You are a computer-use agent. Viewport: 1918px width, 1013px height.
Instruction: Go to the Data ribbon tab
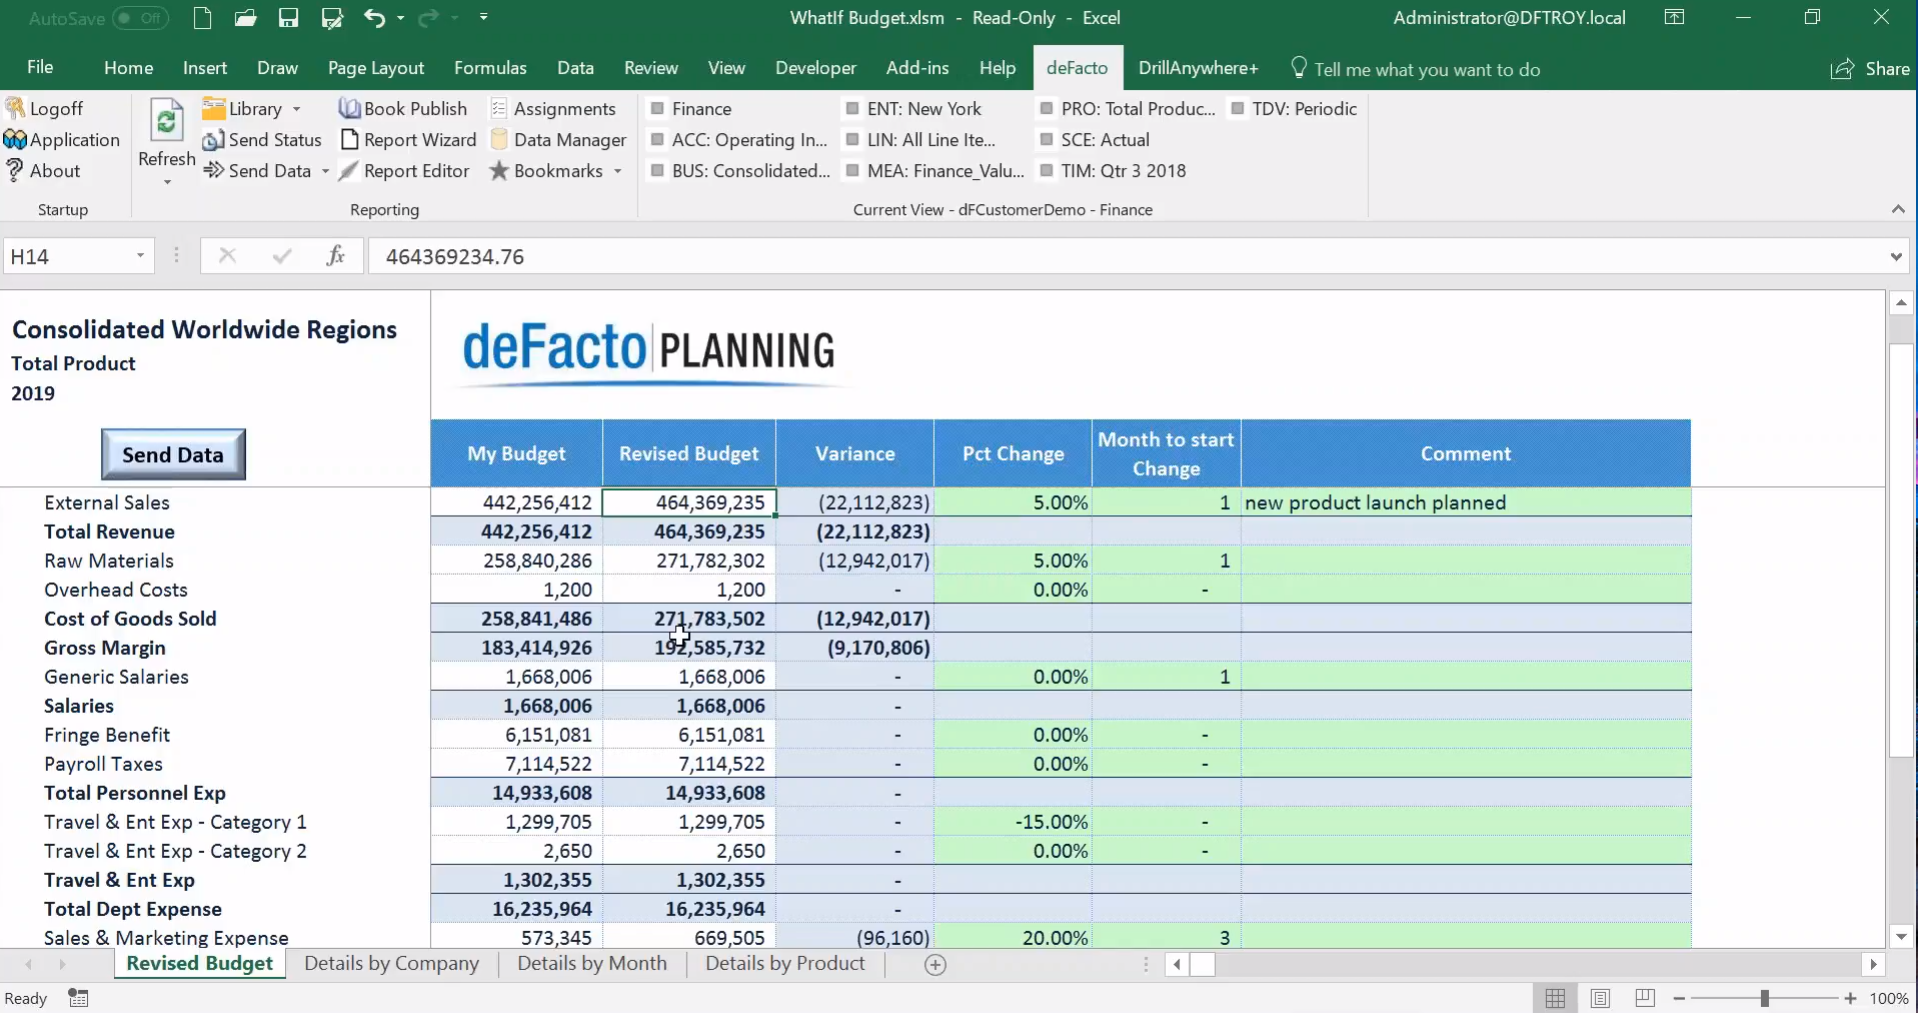coord(575,68)
